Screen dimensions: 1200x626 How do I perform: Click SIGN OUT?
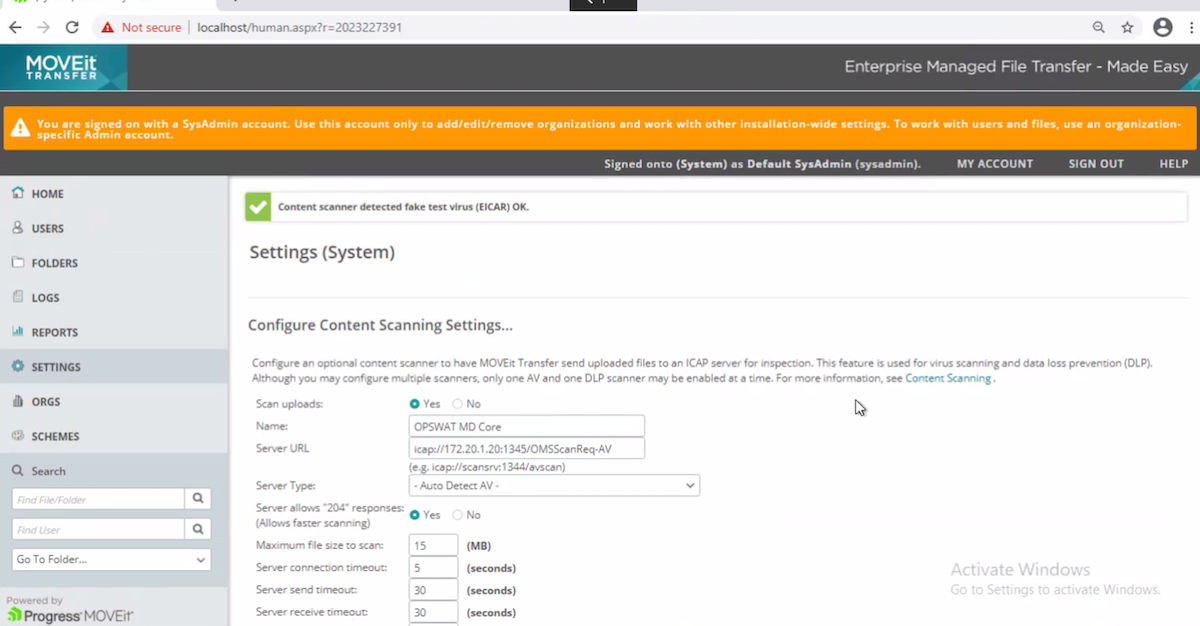pyautogui.click(x=1096, y=163)
